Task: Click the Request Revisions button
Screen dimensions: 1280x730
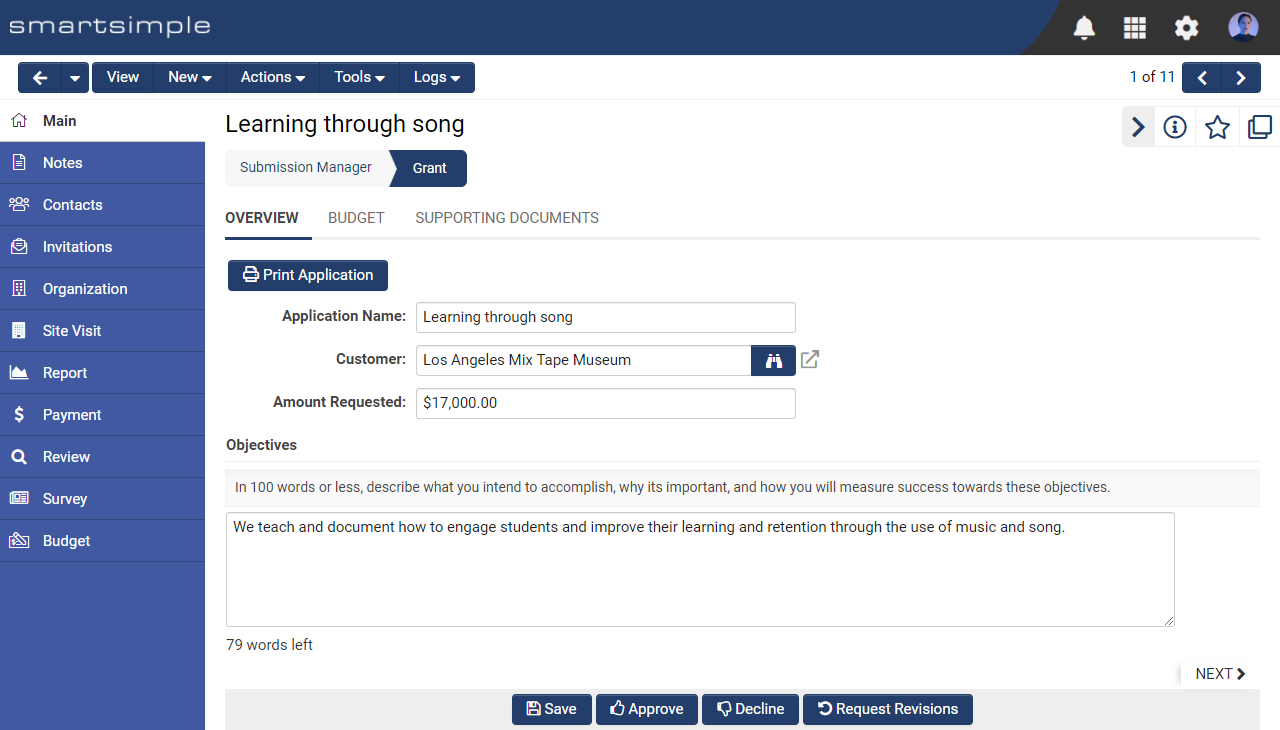Action: 887,709
